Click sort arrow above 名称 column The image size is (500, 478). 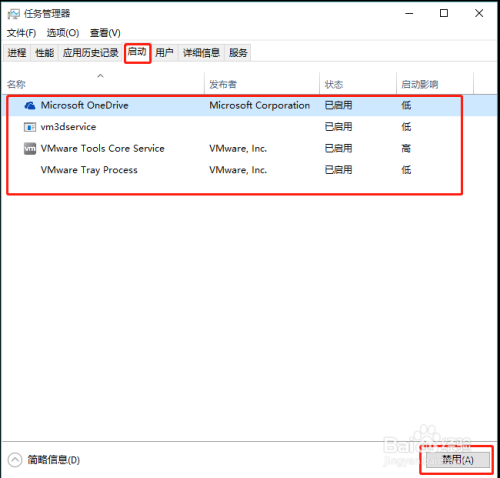click(100, 76)
